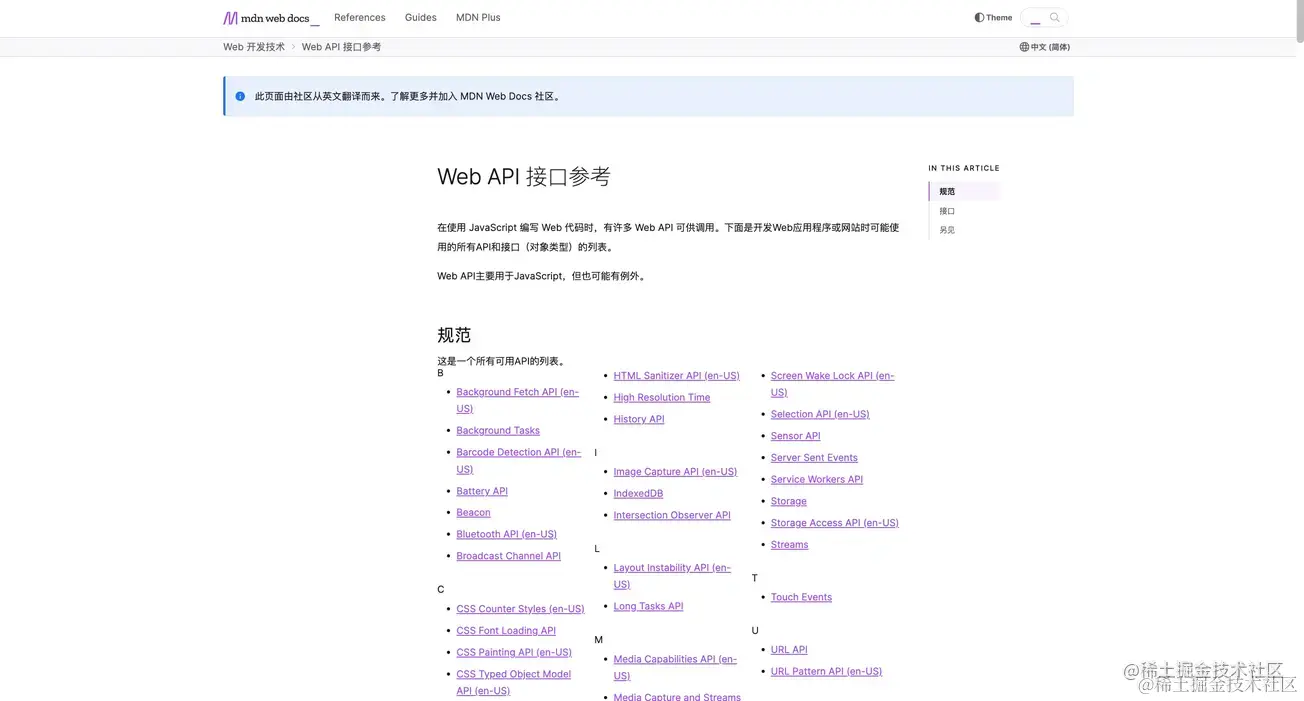This screenshot has width=1304, height=701.
Task: Click the search magnifier icon
Action: coord(1055,17)
